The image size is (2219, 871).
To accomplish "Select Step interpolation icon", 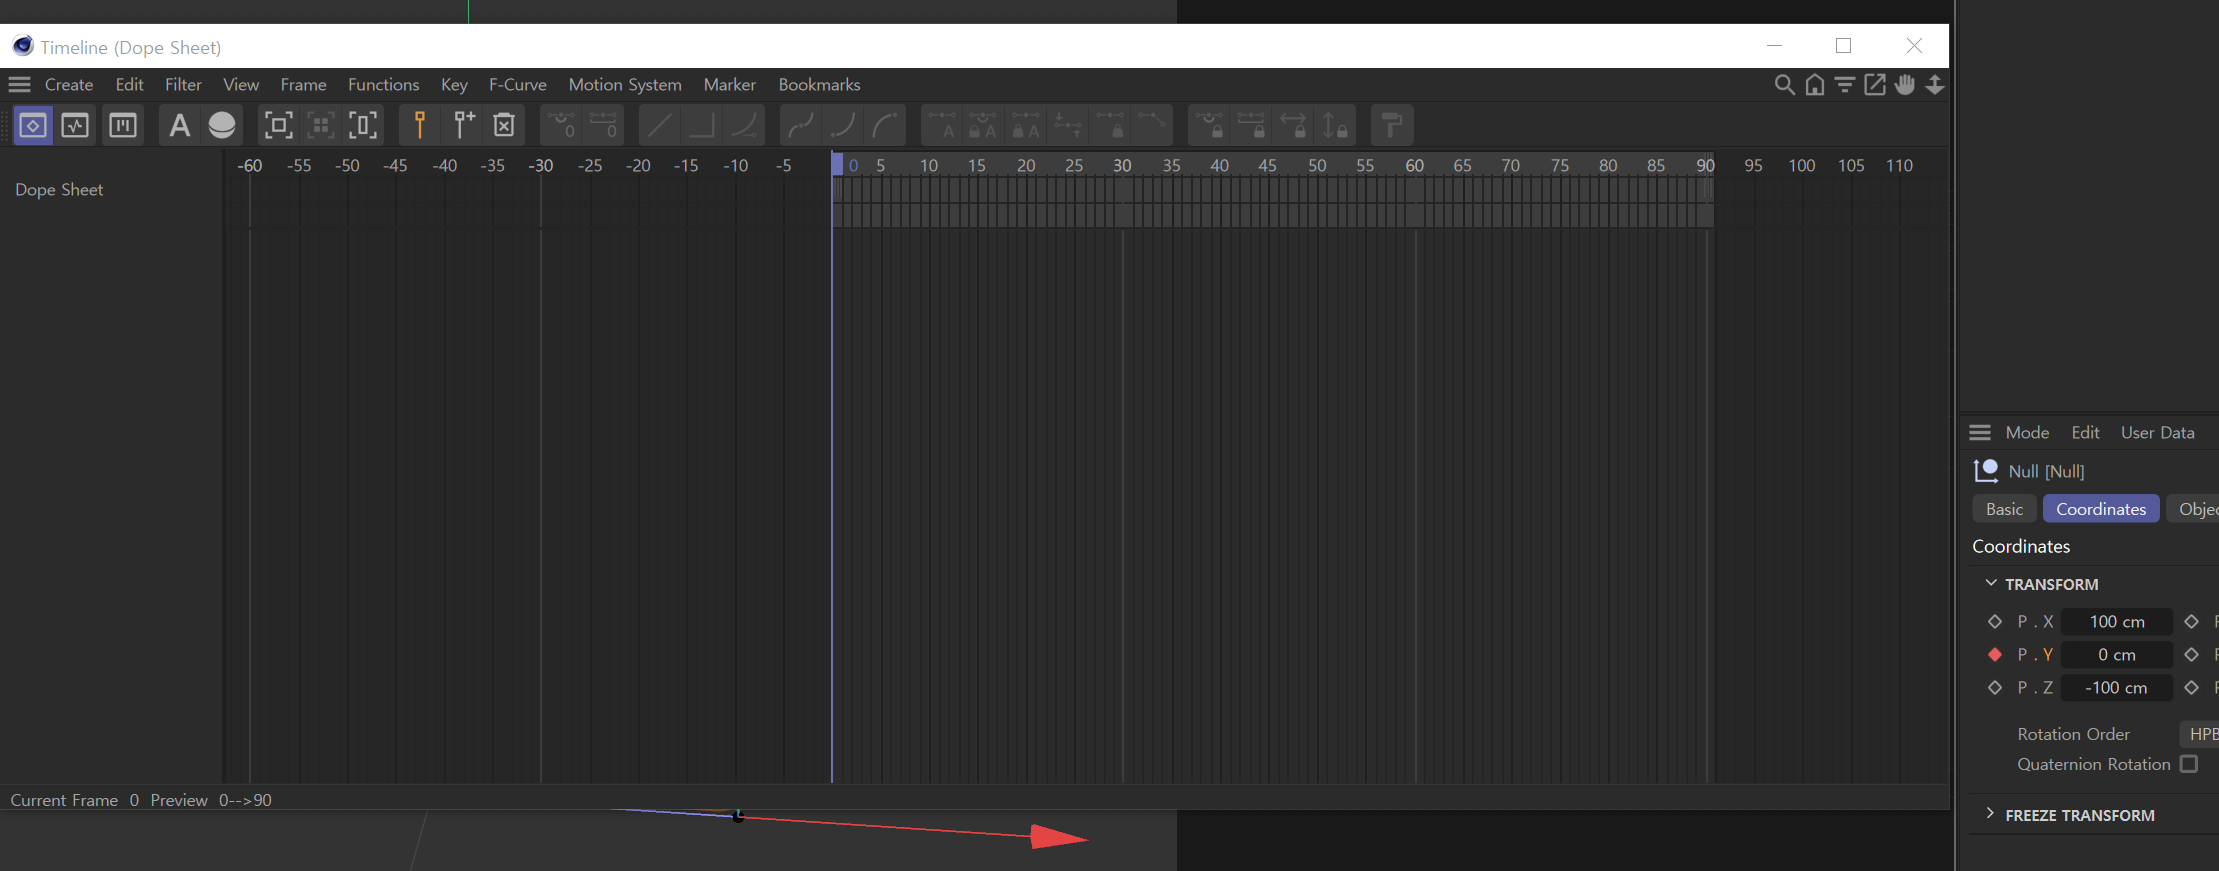I will pyautogui.click(x=702, y=126).
